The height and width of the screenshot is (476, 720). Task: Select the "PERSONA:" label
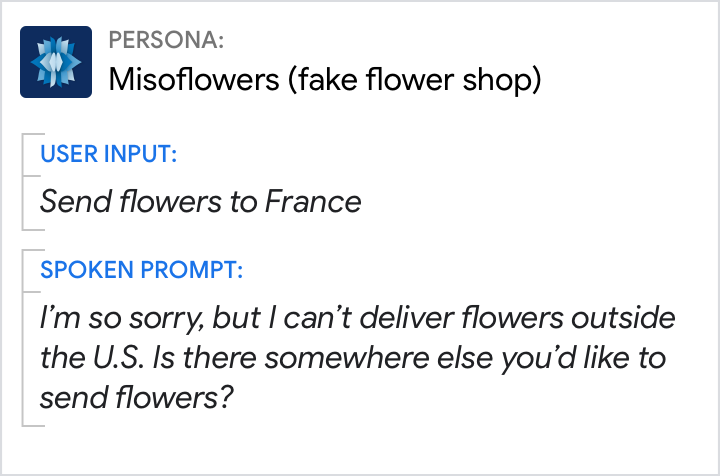pyautogui.click(x=166, y=41)
